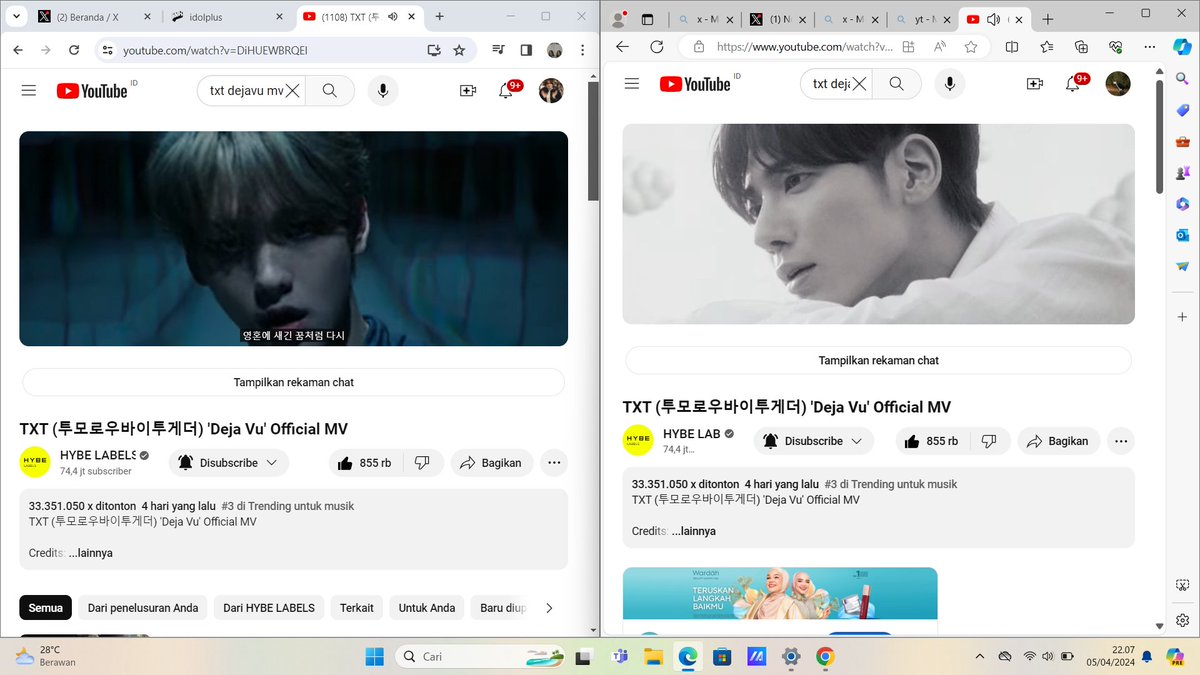The width and height of the screenshot is (1200, 675).
Task: Click video player in Chrome window
Action: (x=293, y=239)
